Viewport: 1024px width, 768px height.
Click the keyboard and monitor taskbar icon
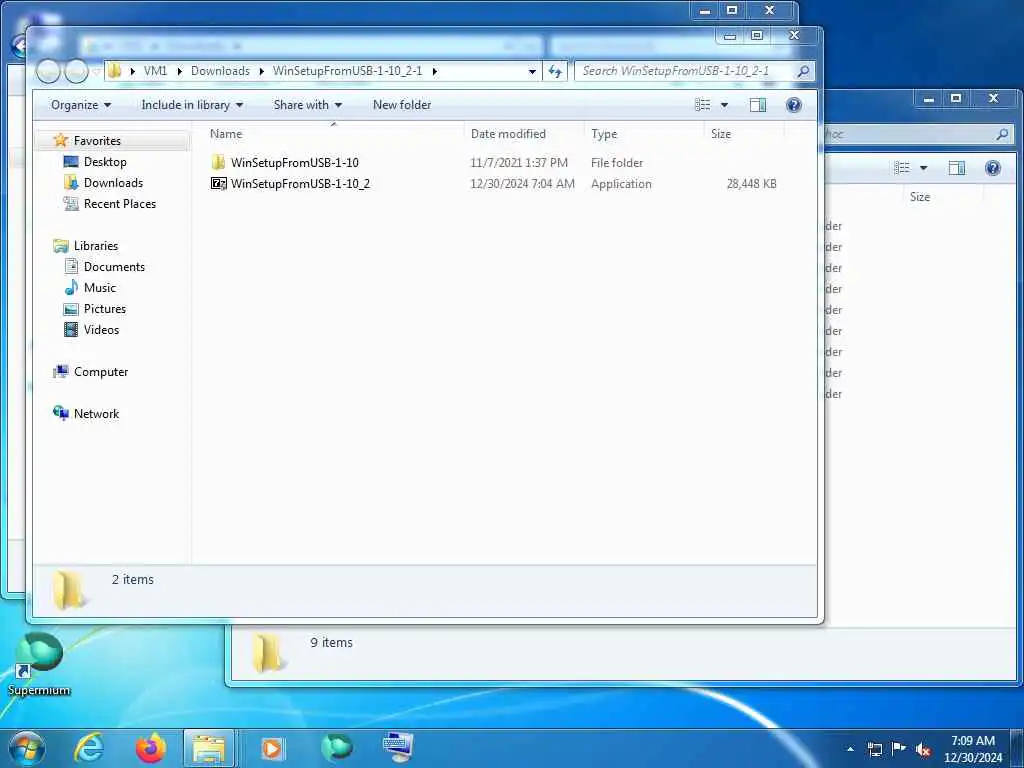(x=398, y=747)
